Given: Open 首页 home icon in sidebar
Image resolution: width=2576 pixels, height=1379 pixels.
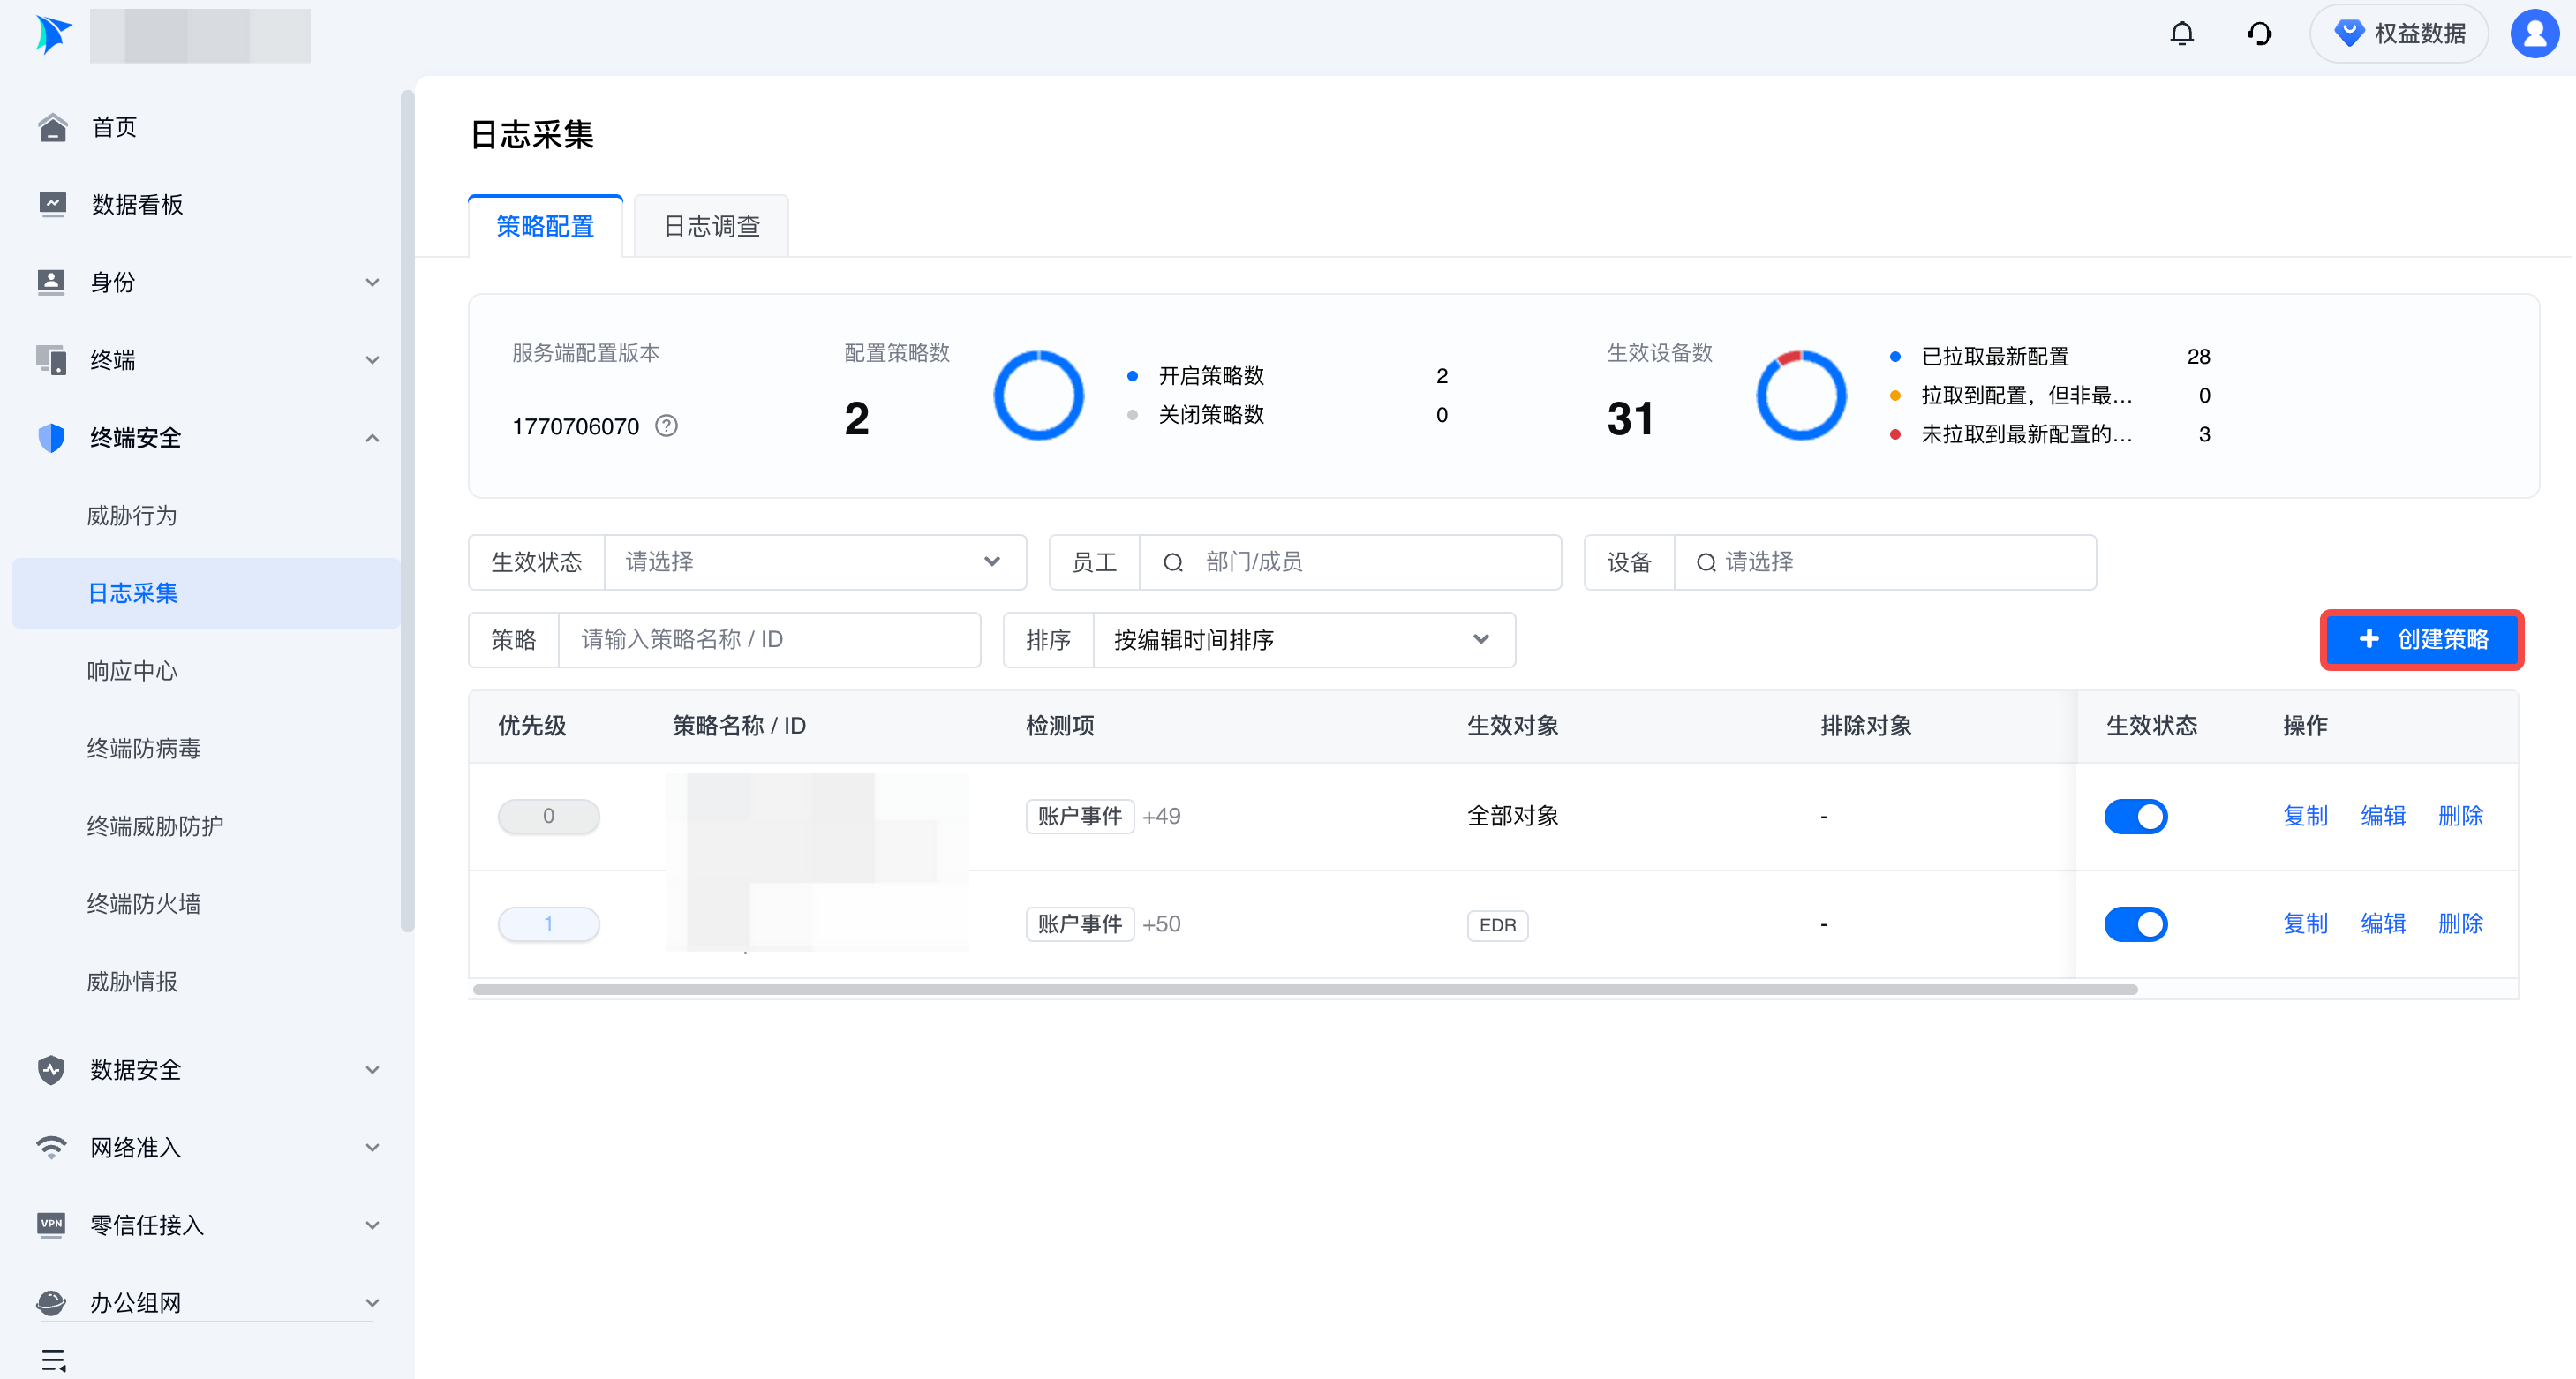Looking at the screenshot, I should point(52,127).
